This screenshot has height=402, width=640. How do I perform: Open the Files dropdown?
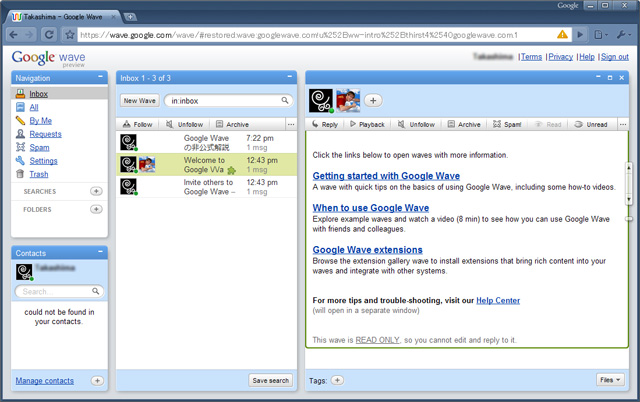click(x=610, y=380)
